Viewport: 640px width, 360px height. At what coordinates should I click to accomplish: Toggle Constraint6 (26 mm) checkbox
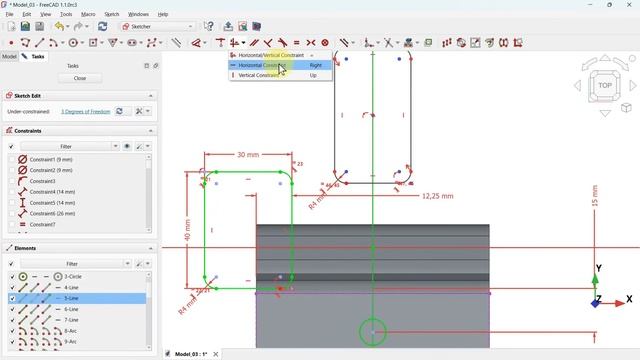tap(11, 213)
